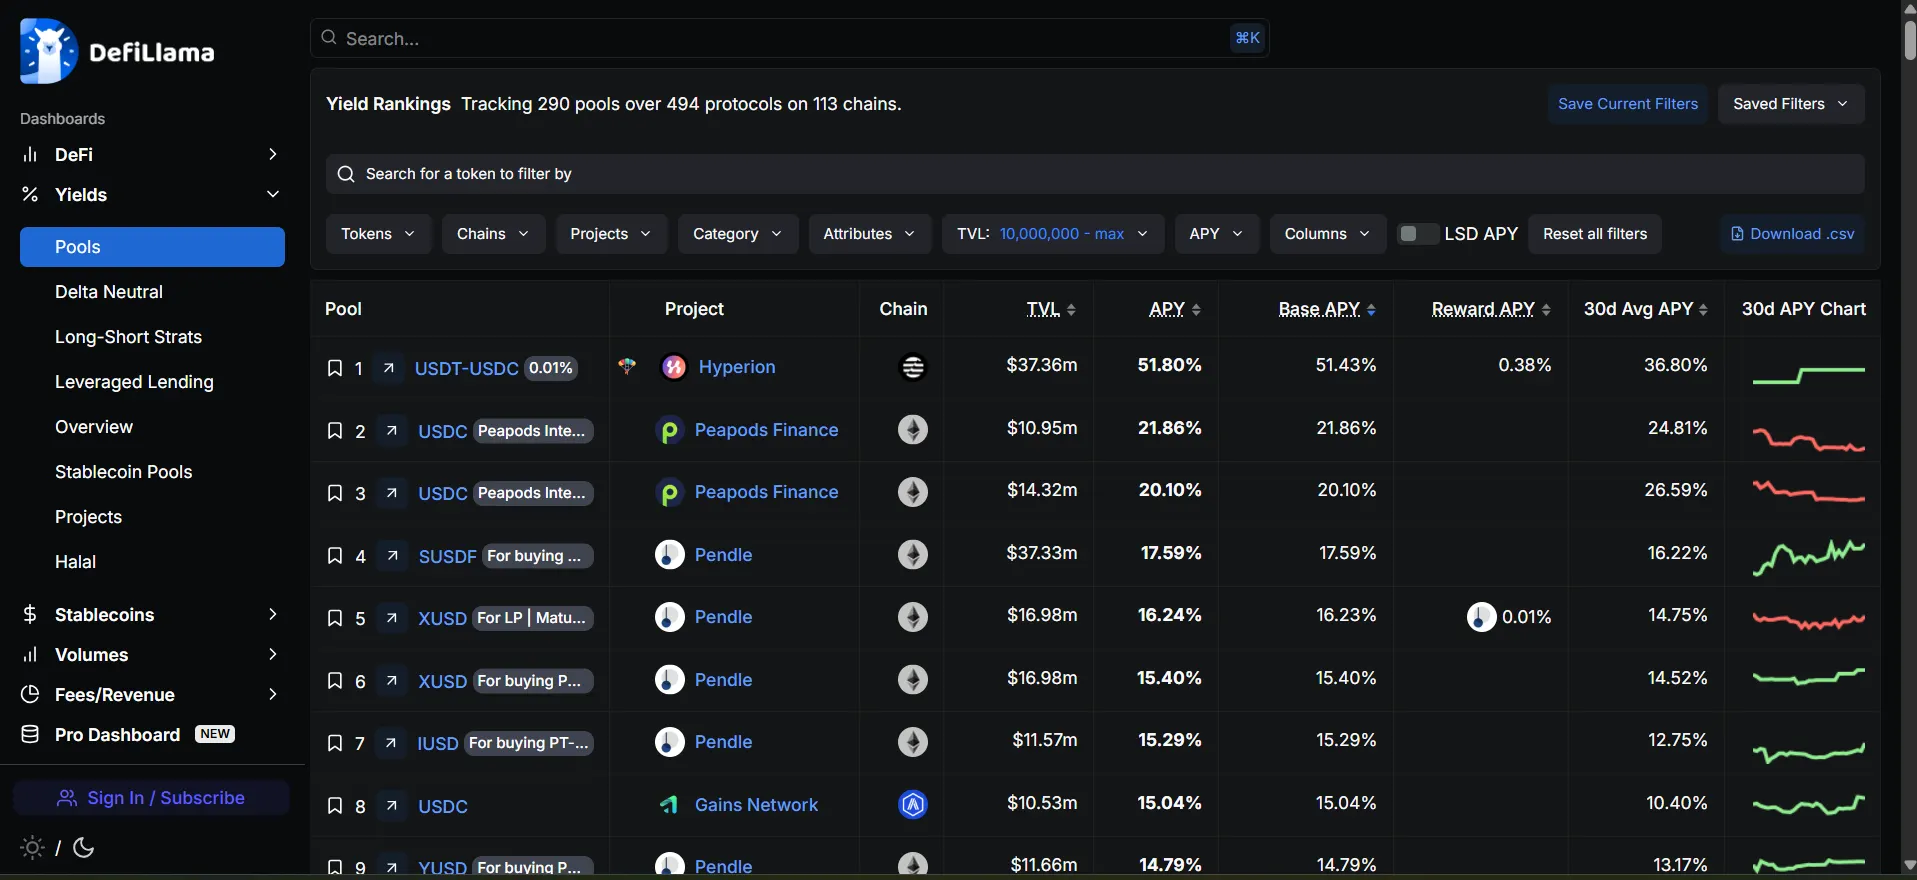
Task: Download the .csv file
Action: [1792, 234]
